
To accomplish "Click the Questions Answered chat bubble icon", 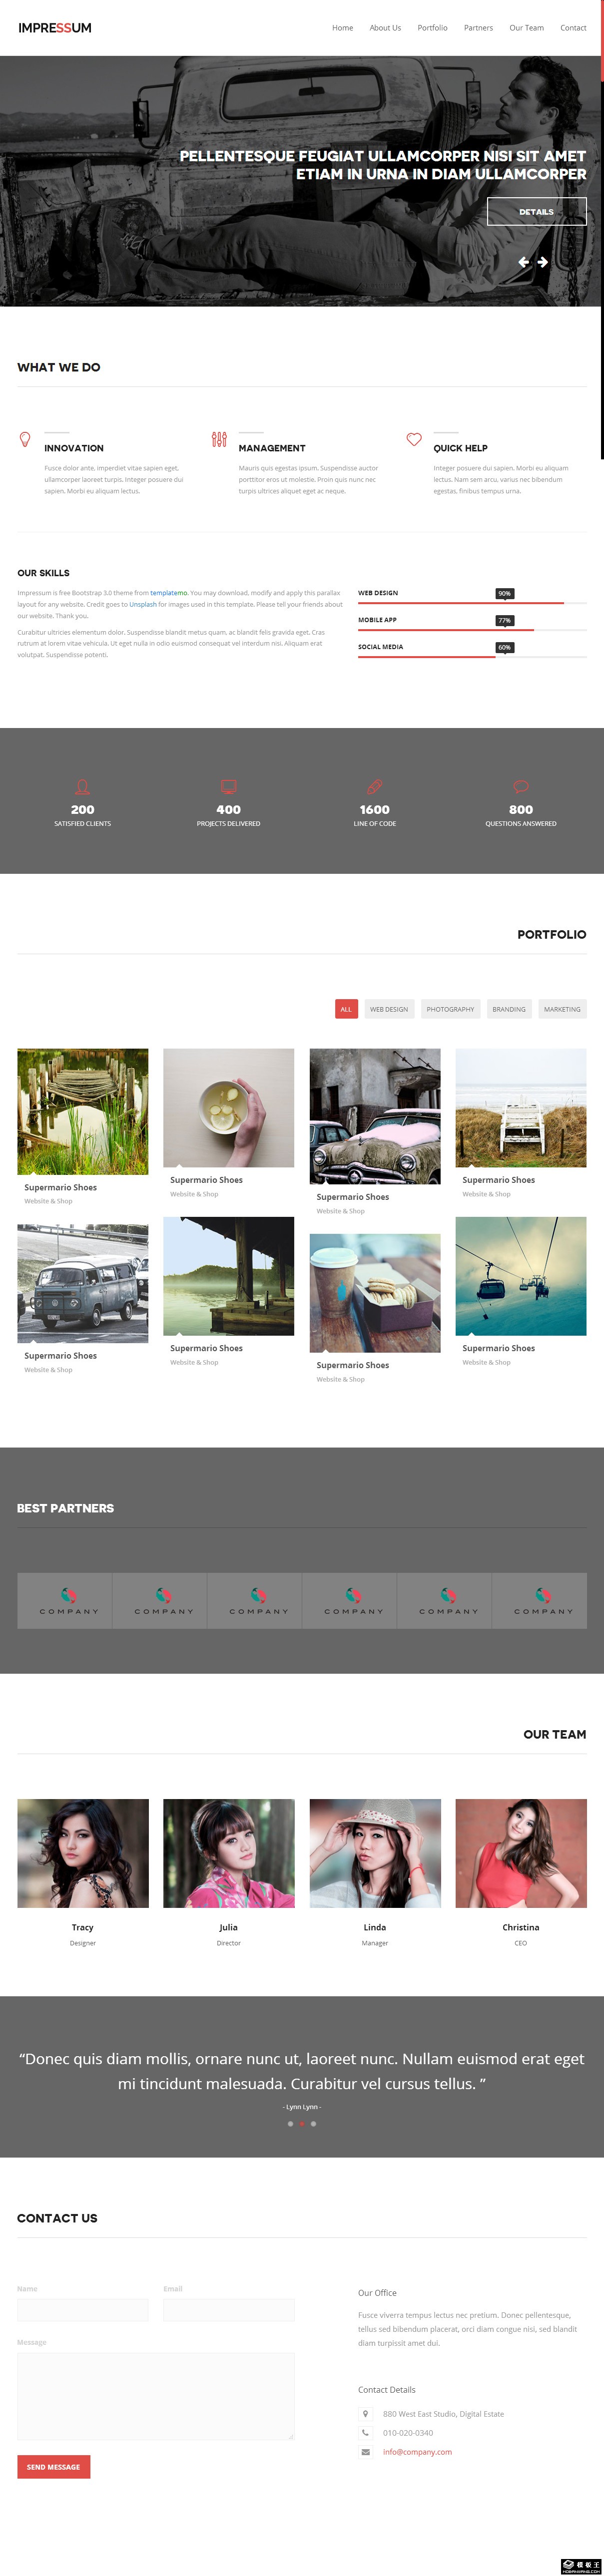I will 521,787.
